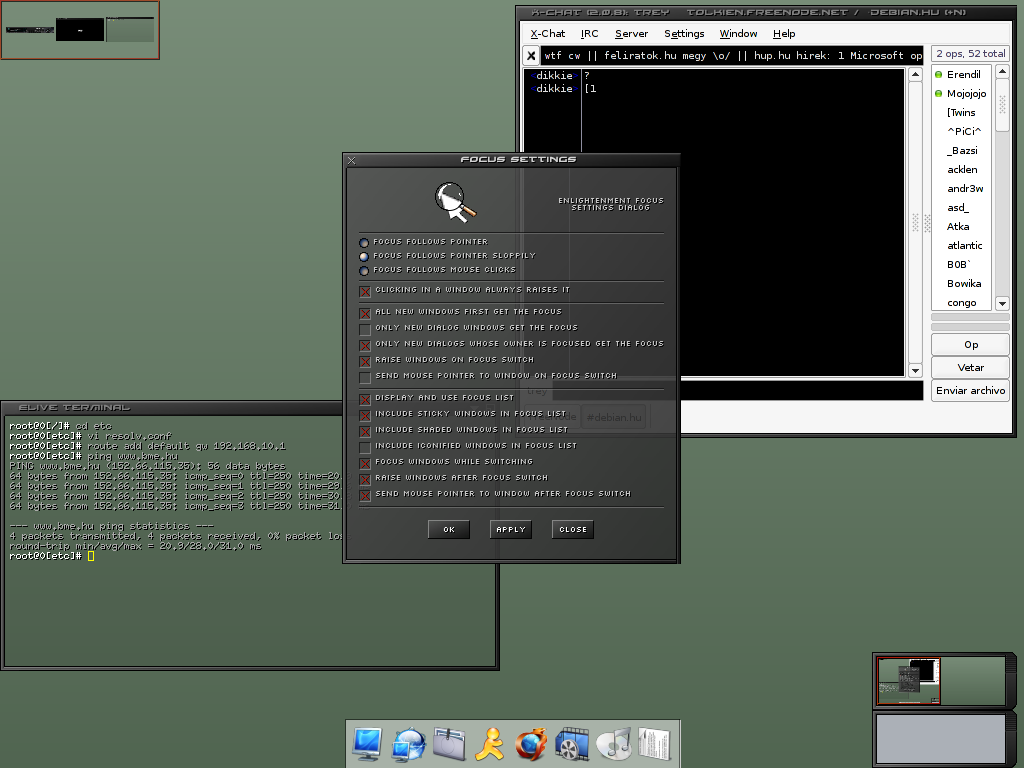Toggle Send Mouse Pointer After Focus Switch
1024x768 pixels.
point(365,495)
